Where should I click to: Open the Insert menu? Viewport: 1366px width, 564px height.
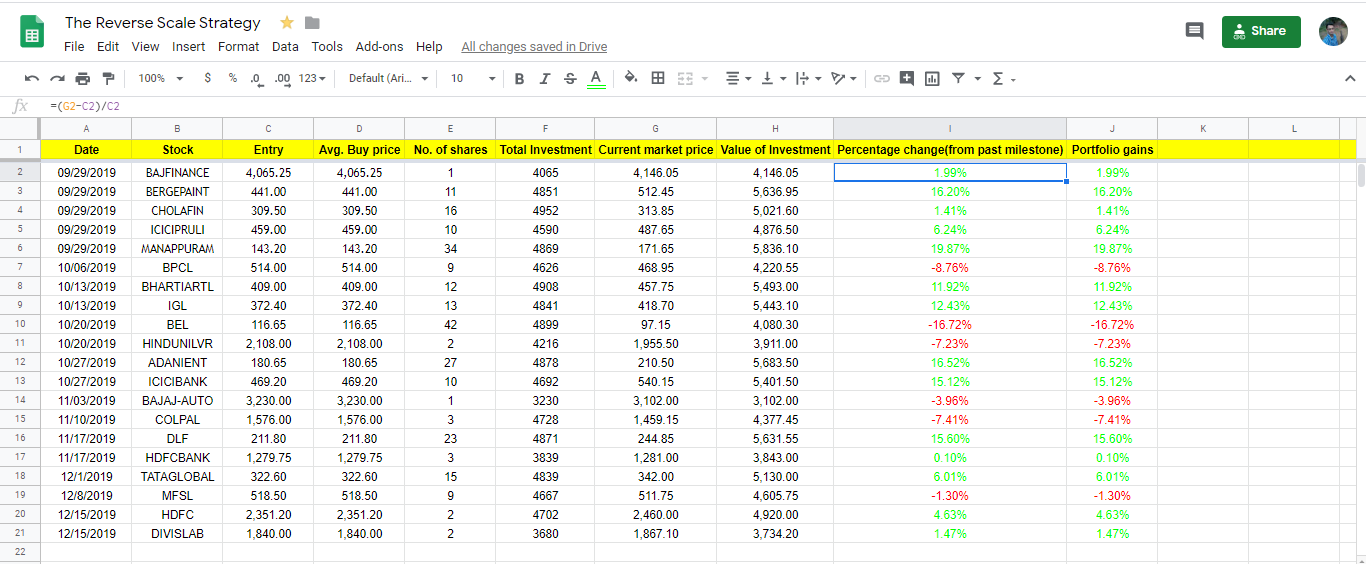click(188, 46)
